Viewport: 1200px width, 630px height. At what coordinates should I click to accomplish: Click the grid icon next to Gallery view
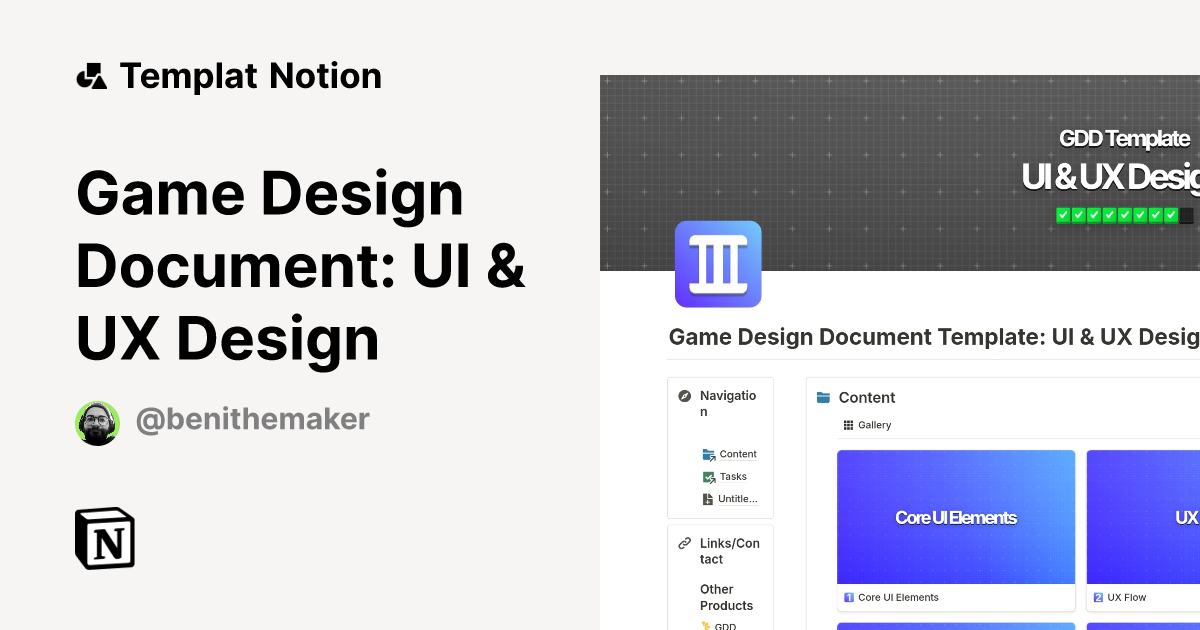pyautogui.click(x=848, y=424)
